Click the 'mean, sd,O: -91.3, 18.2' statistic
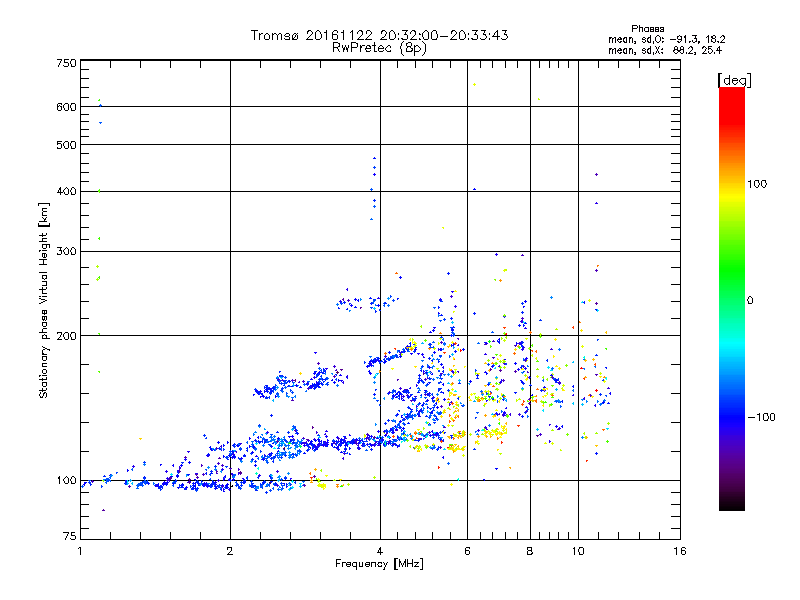Screen dimensions: 800x600 666,39
